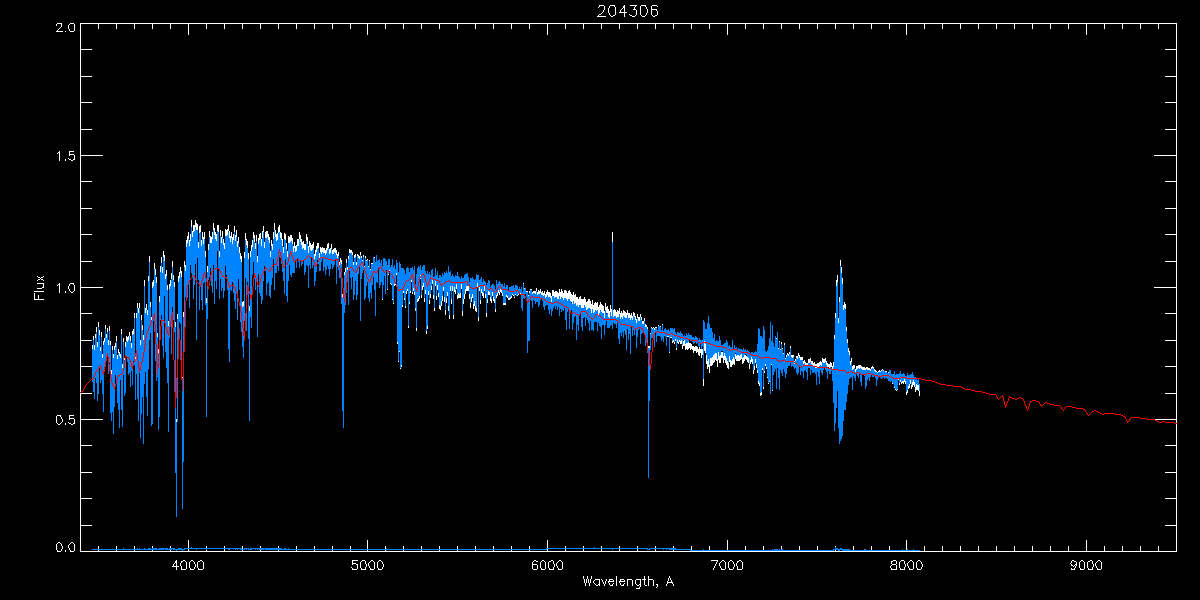1200x600 pixels.
Task: Click the 1.5 flux tick label
Action: 67,157
